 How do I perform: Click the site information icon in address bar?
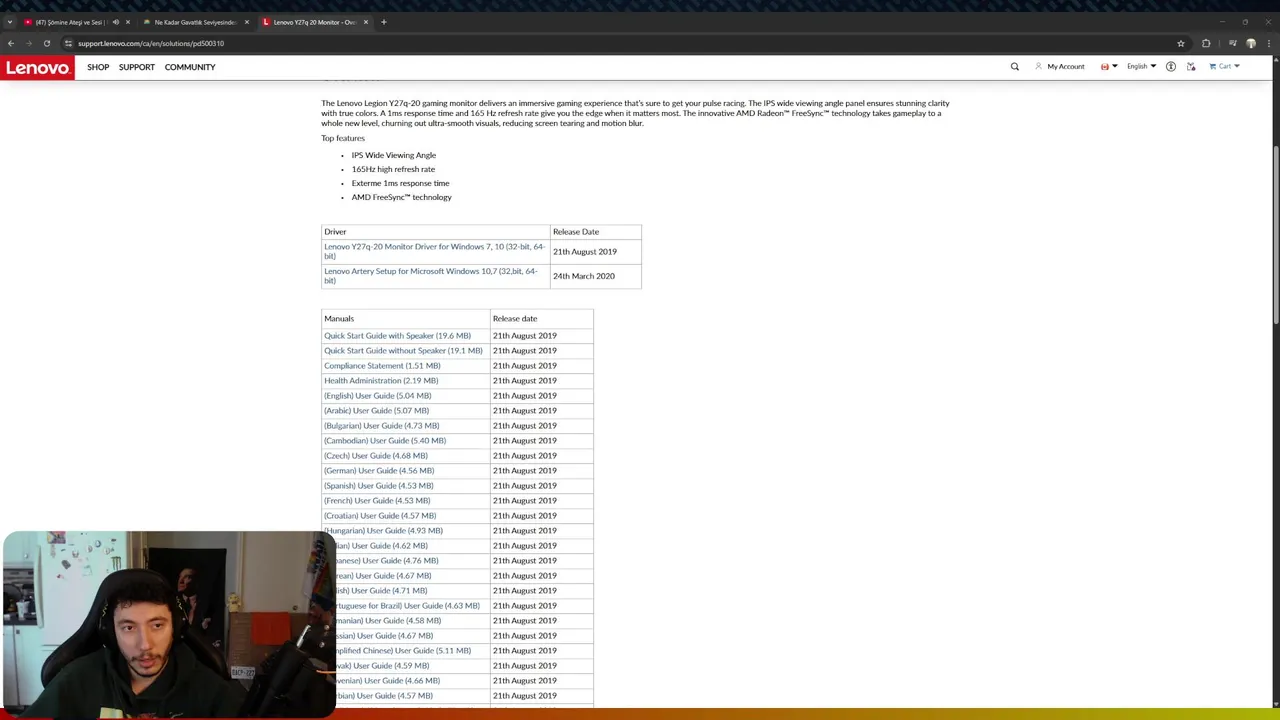coord(68,43)
